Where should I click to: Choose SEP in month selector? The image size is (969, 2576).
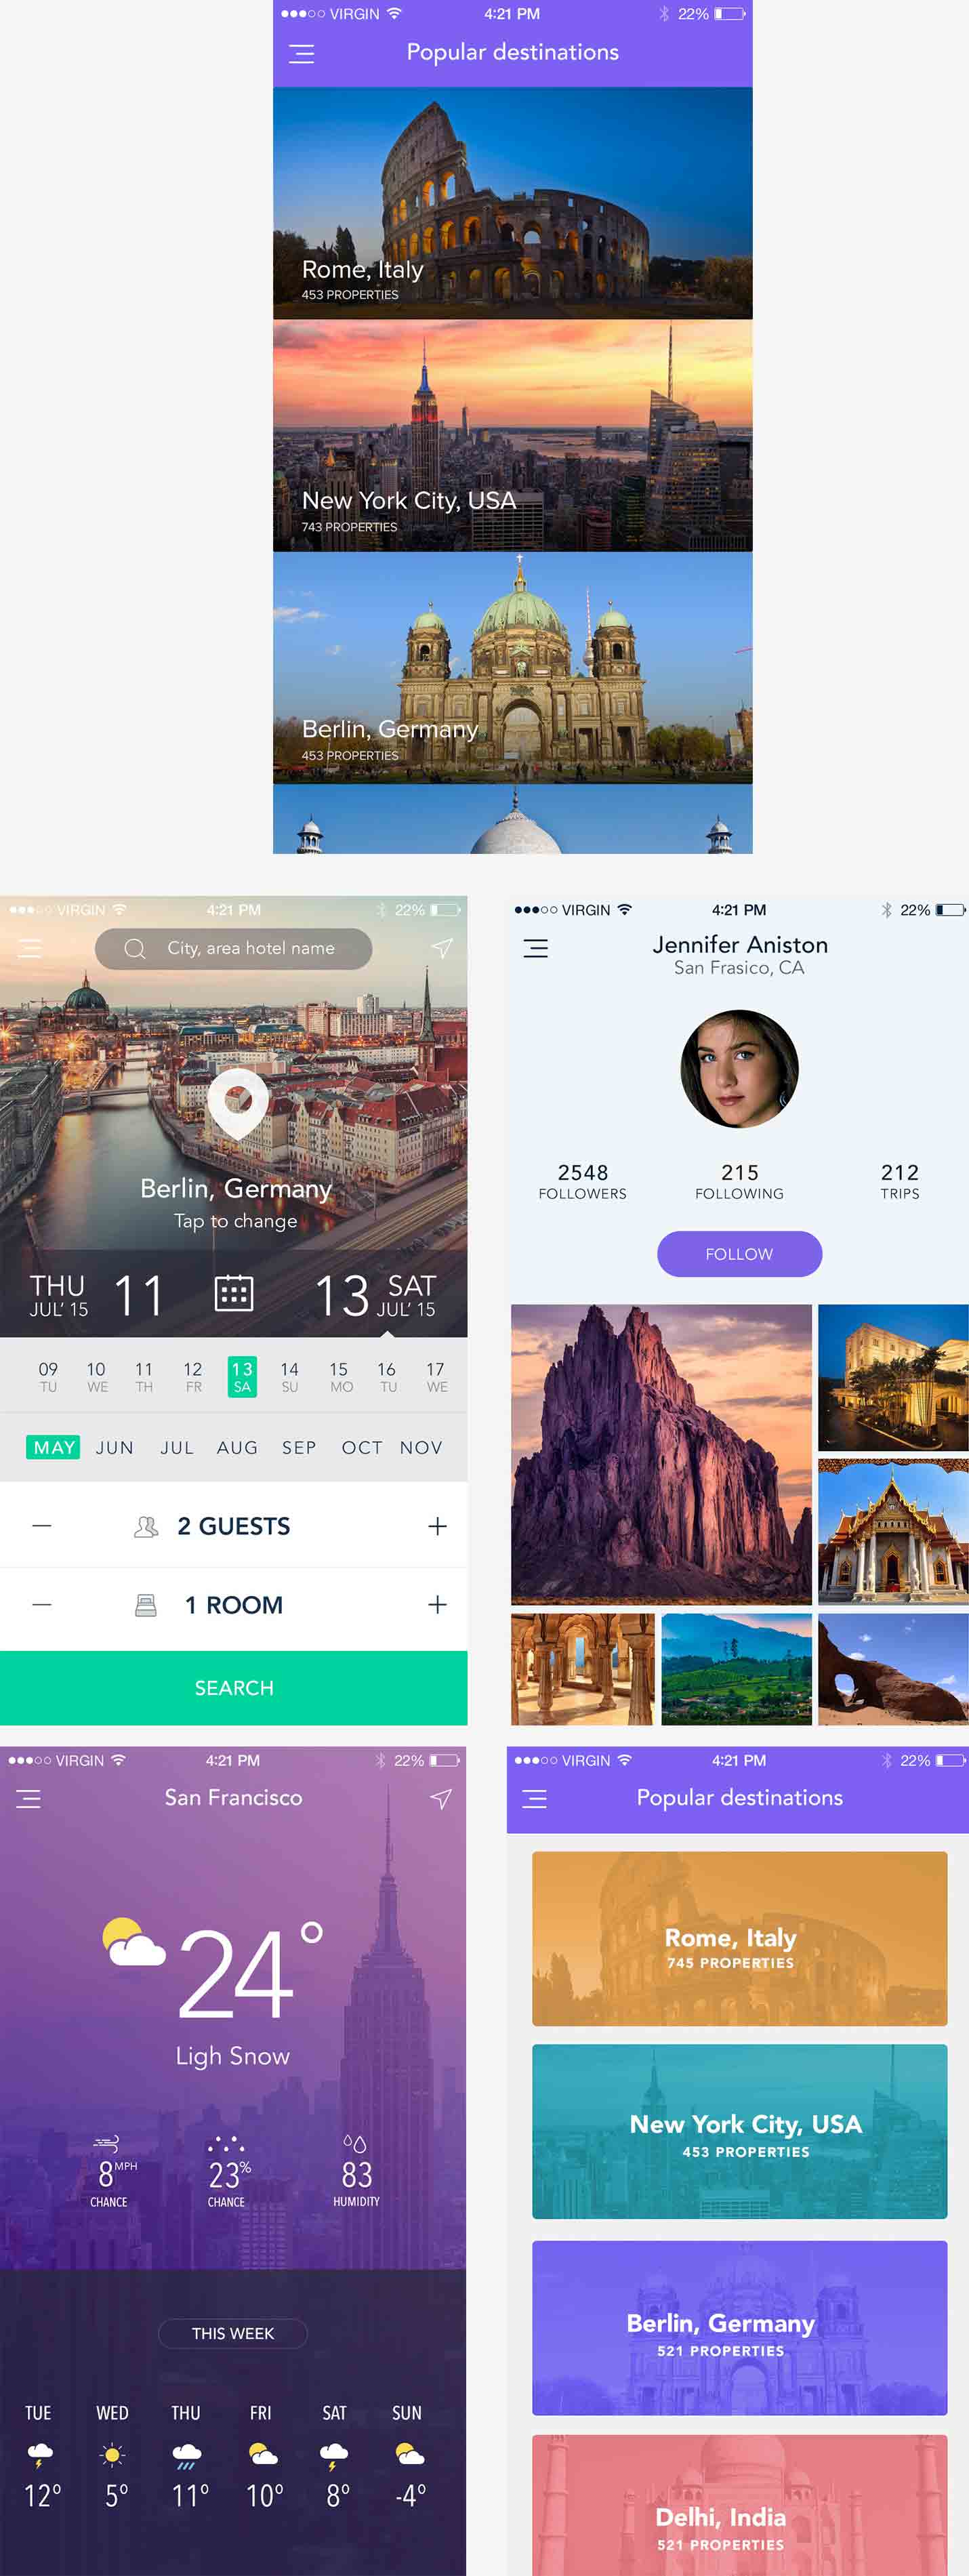299,1447
